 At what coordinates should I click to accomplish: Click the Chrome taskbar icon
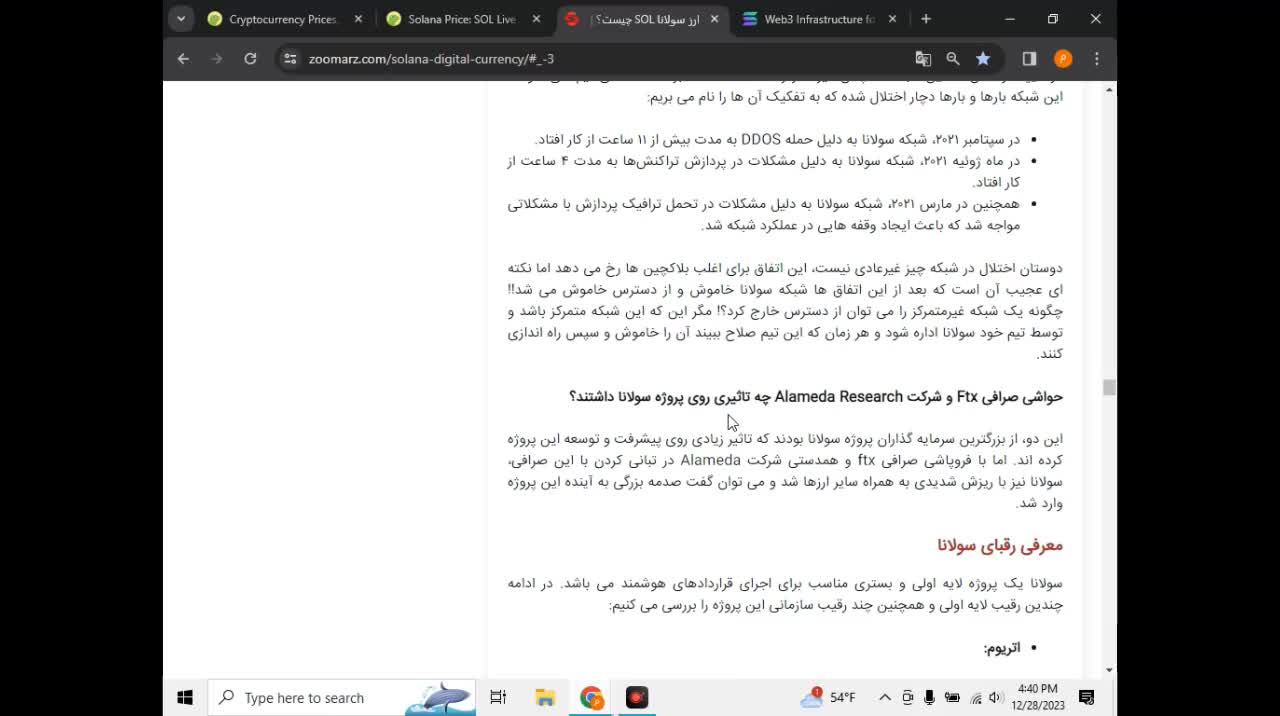coord(591,697)
